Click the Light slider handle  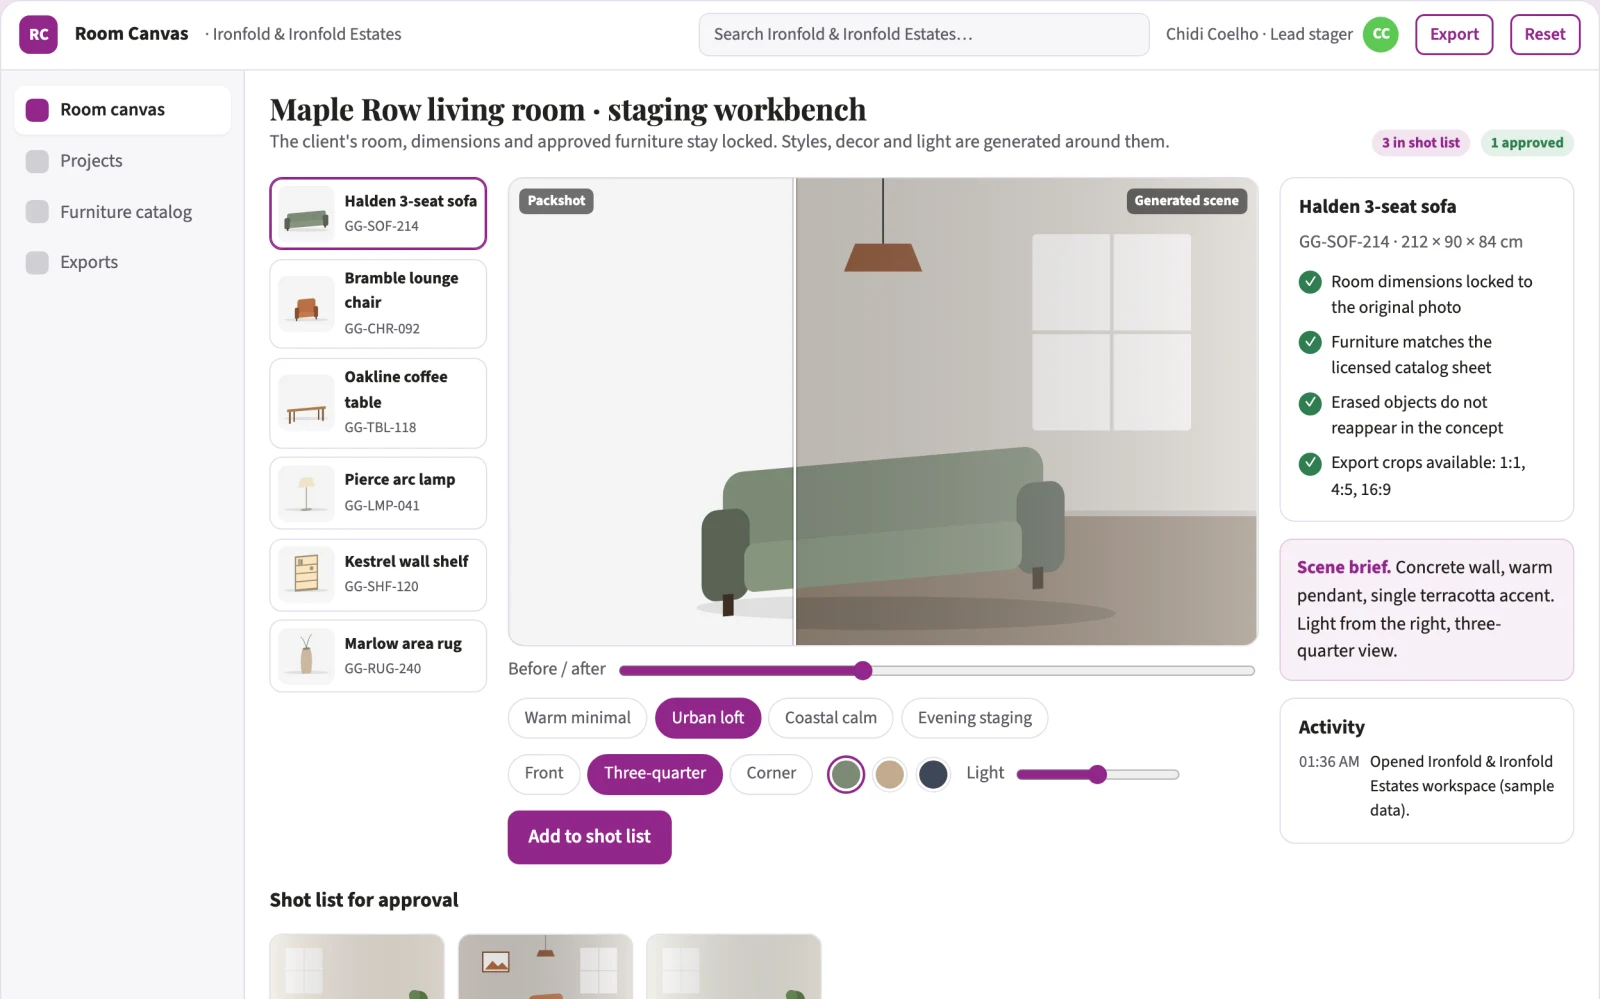click(1097, 774)
